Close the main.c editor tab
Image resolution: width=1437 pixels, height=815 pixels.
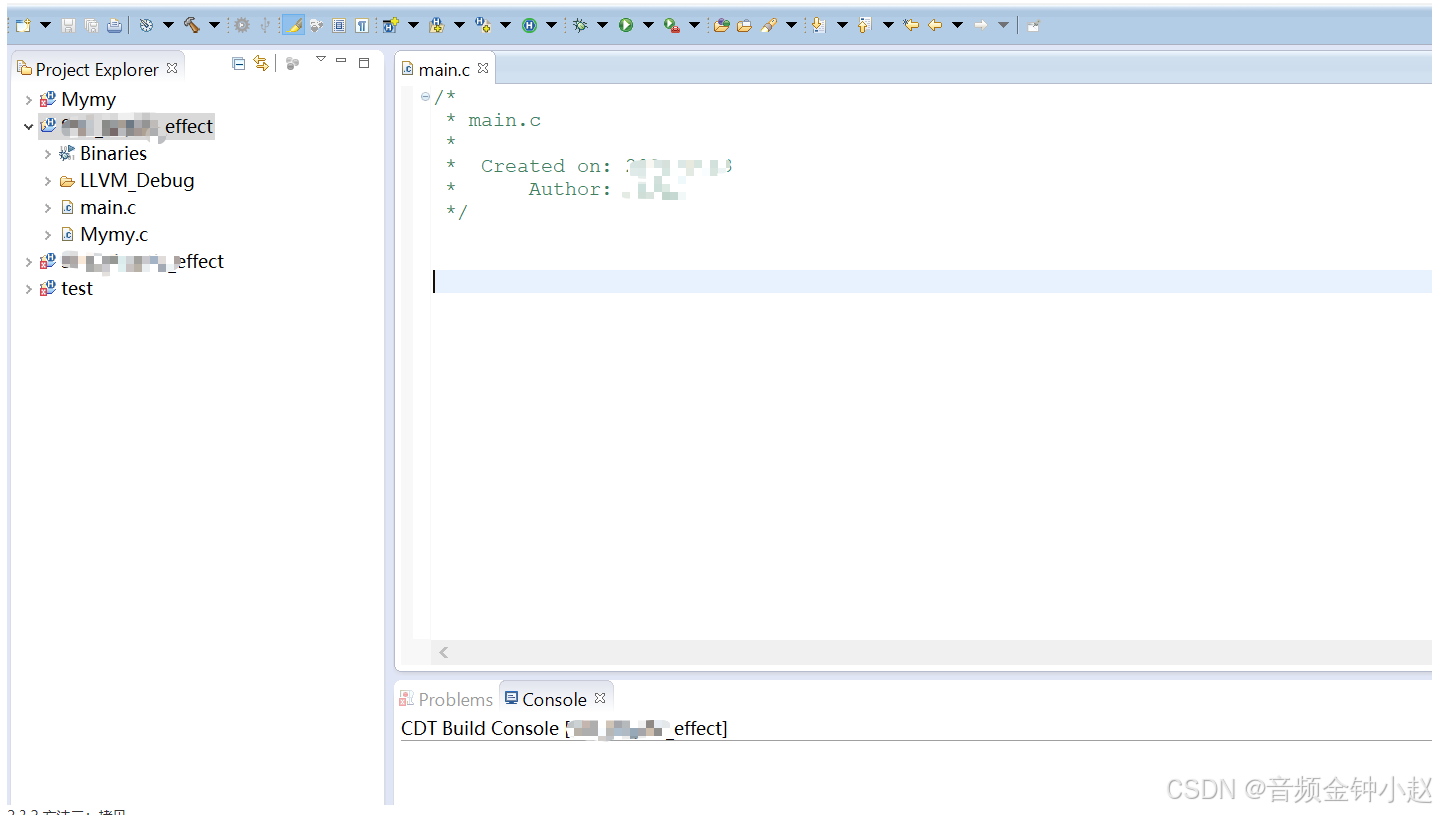[483, 68]
